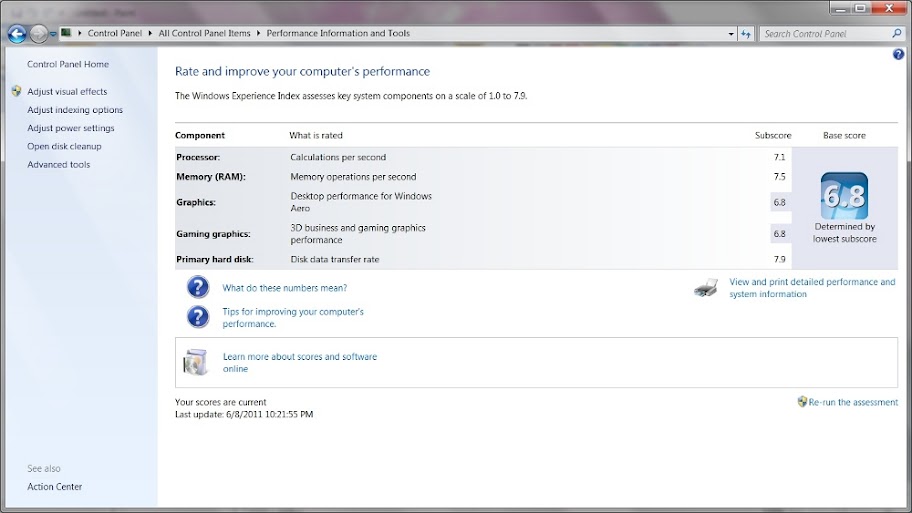912x513 pixels.
Task: Open disk cleanup link
Action: pyautogui.click(x=64, y=146)
